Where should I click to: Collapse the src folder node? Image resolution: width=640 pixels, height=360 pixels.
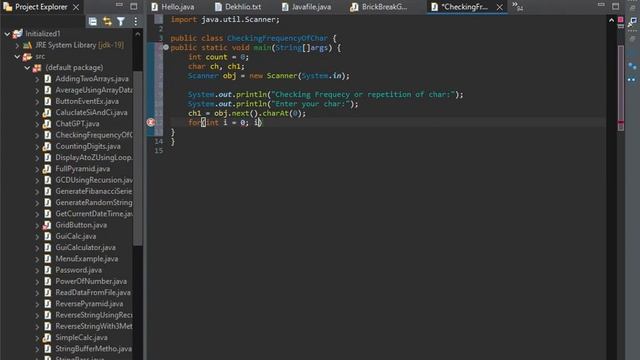[17, 56]
